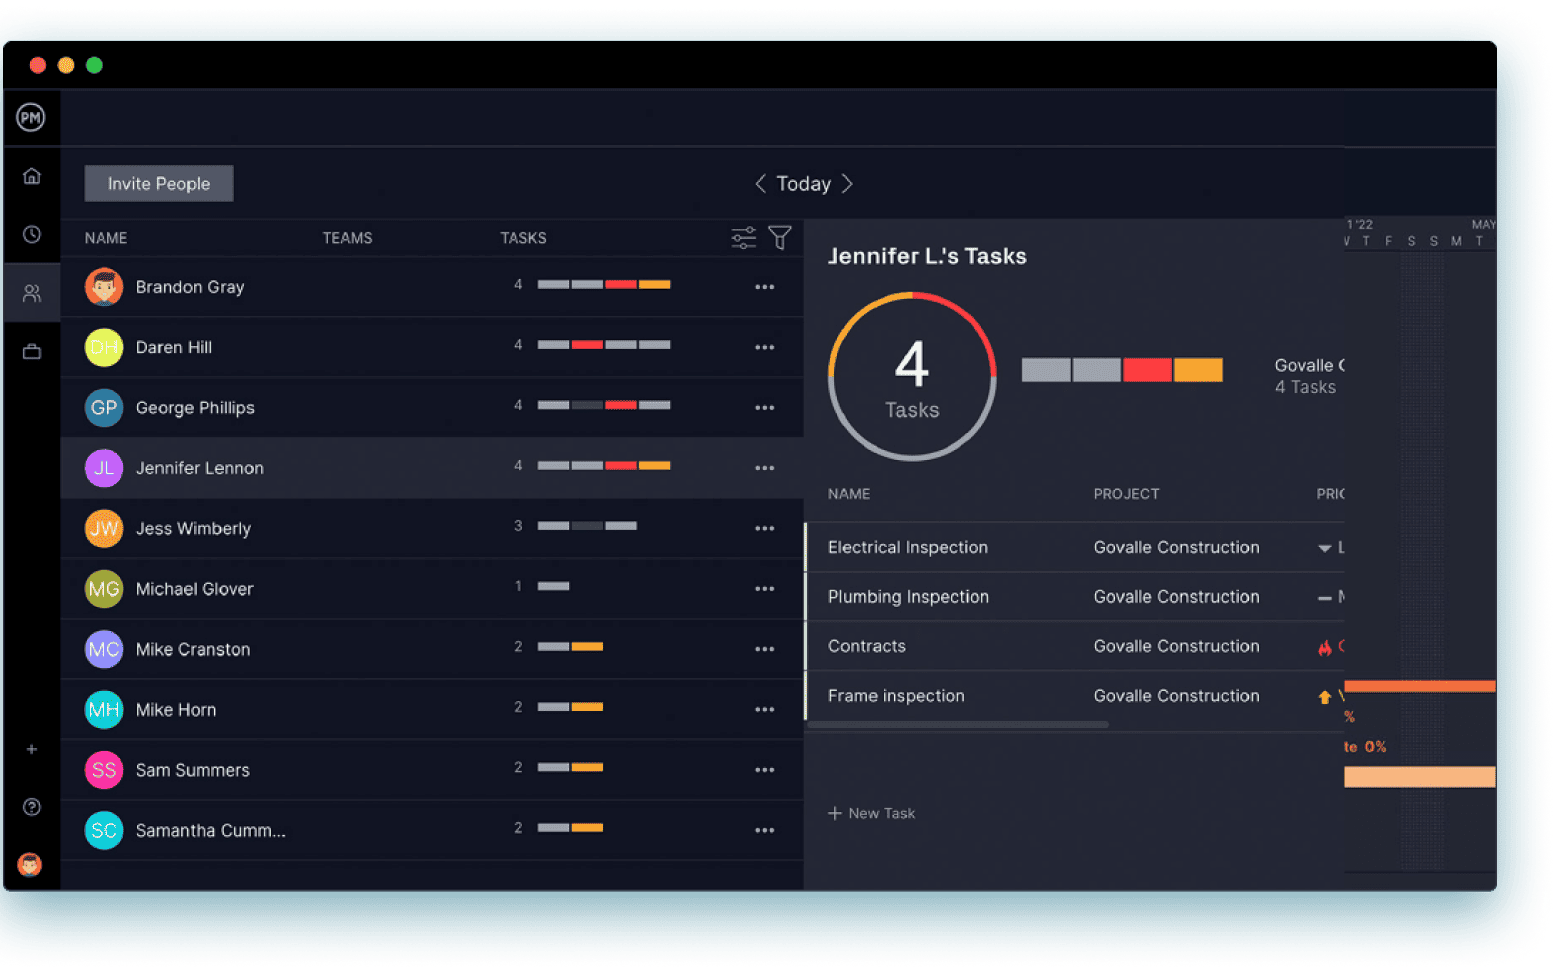Open the Home view in the sidebar

[x=31, y=175]
